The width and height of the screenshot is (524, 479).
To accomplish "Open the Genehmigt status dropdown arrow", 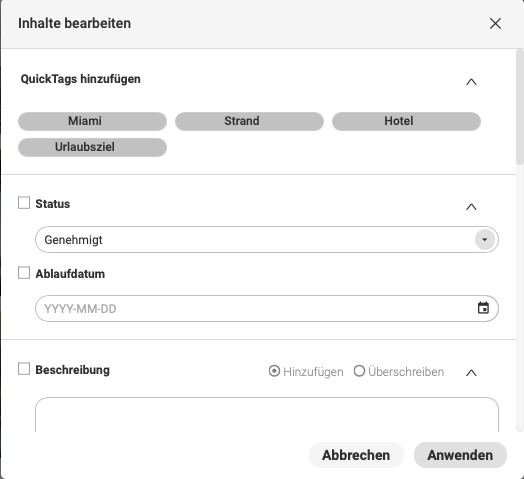I will [485, 239].
